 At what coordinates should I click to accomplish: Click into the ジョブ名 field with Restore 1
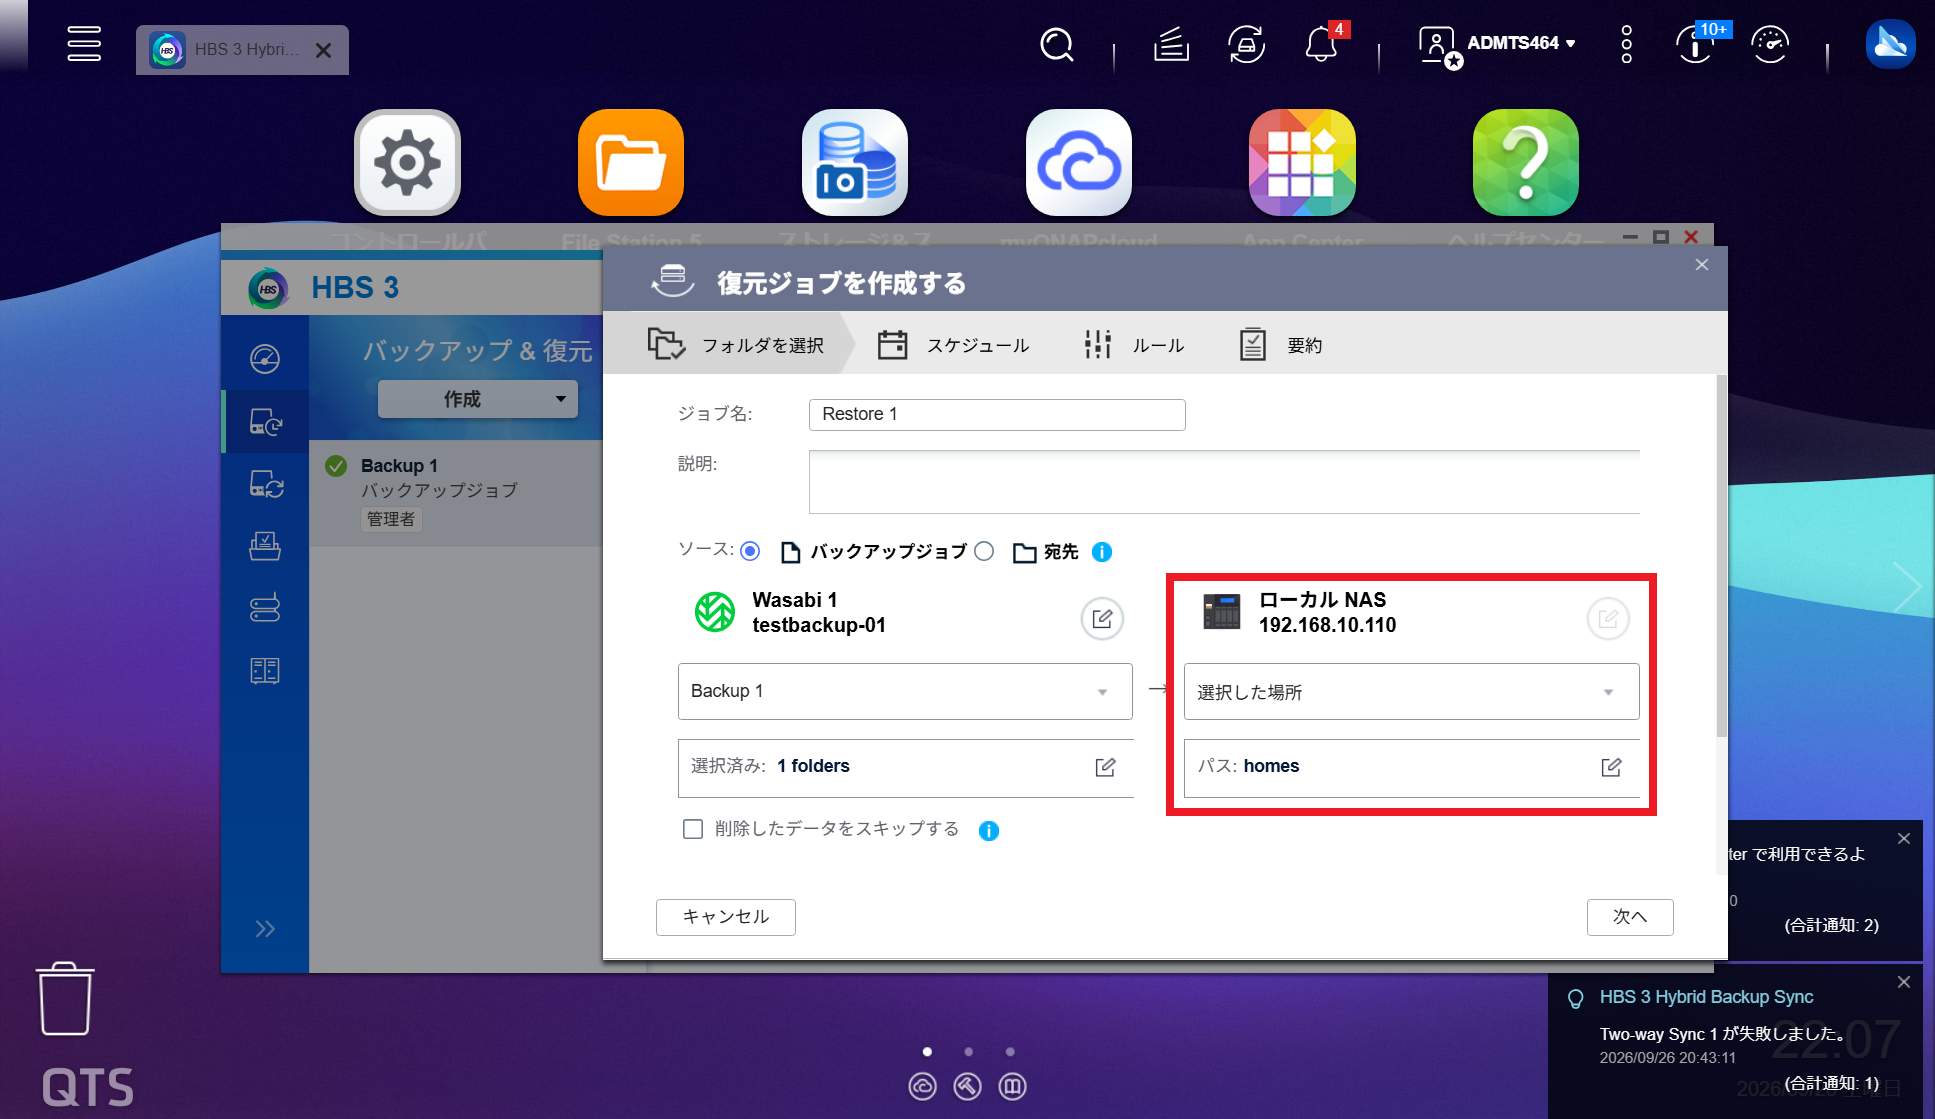point(997,414)
